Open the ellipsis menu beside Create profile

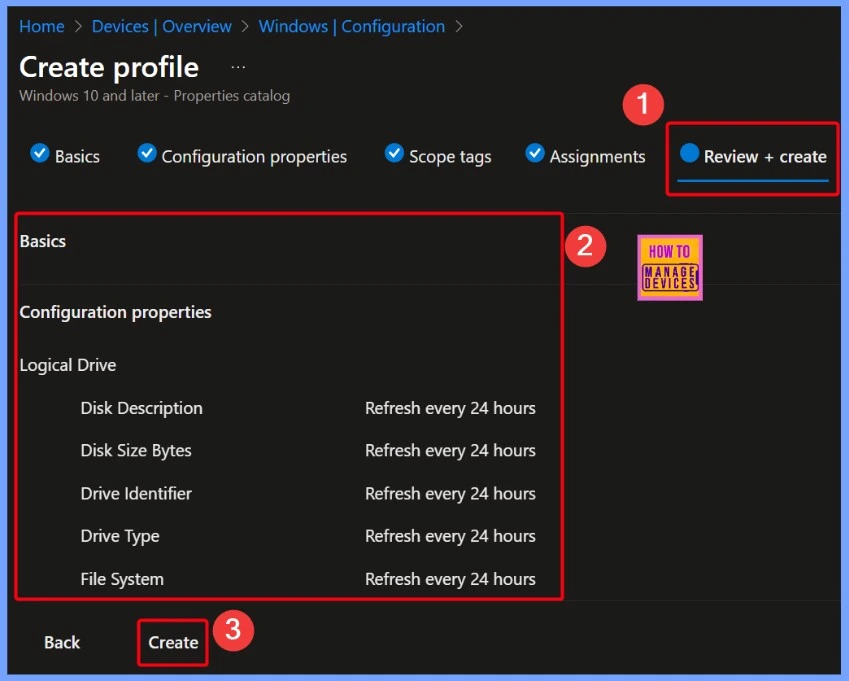pos(238,68)
